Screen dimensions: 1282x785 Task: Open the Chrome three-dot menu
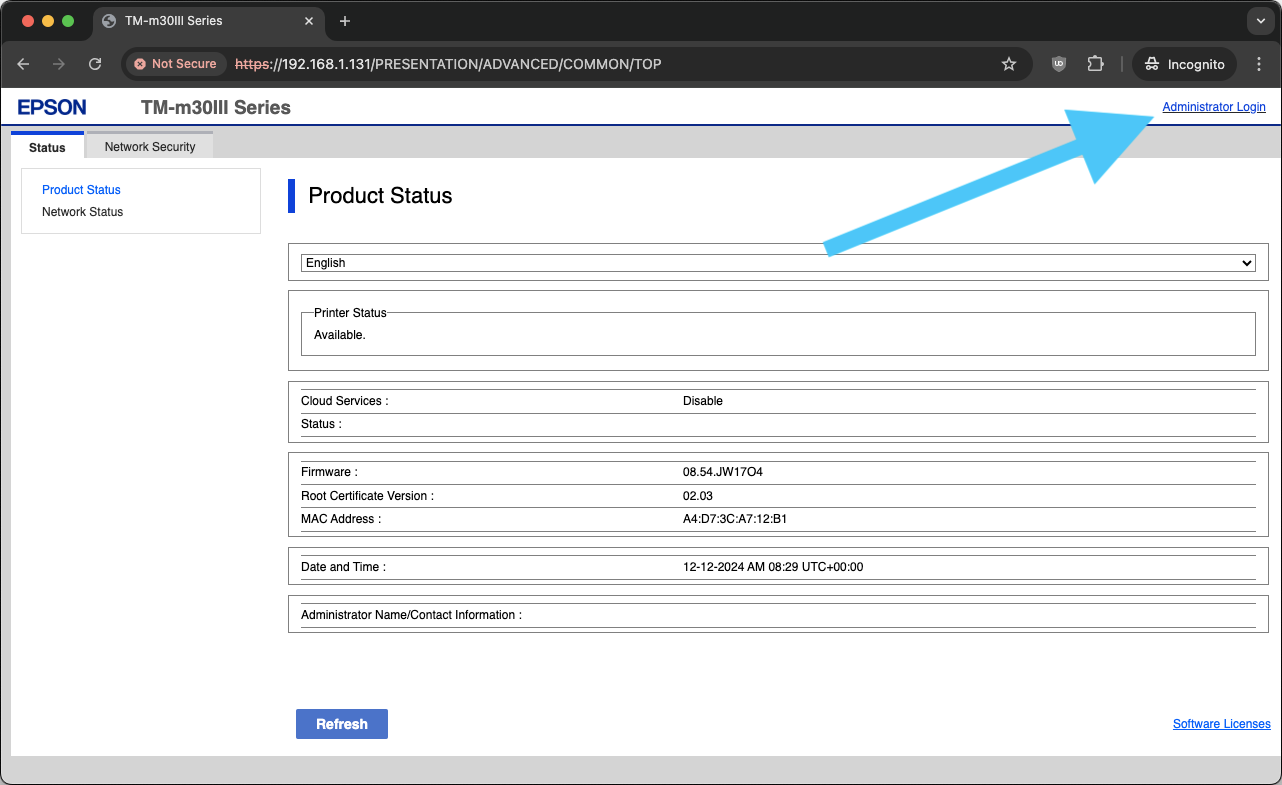[1259, 64]
